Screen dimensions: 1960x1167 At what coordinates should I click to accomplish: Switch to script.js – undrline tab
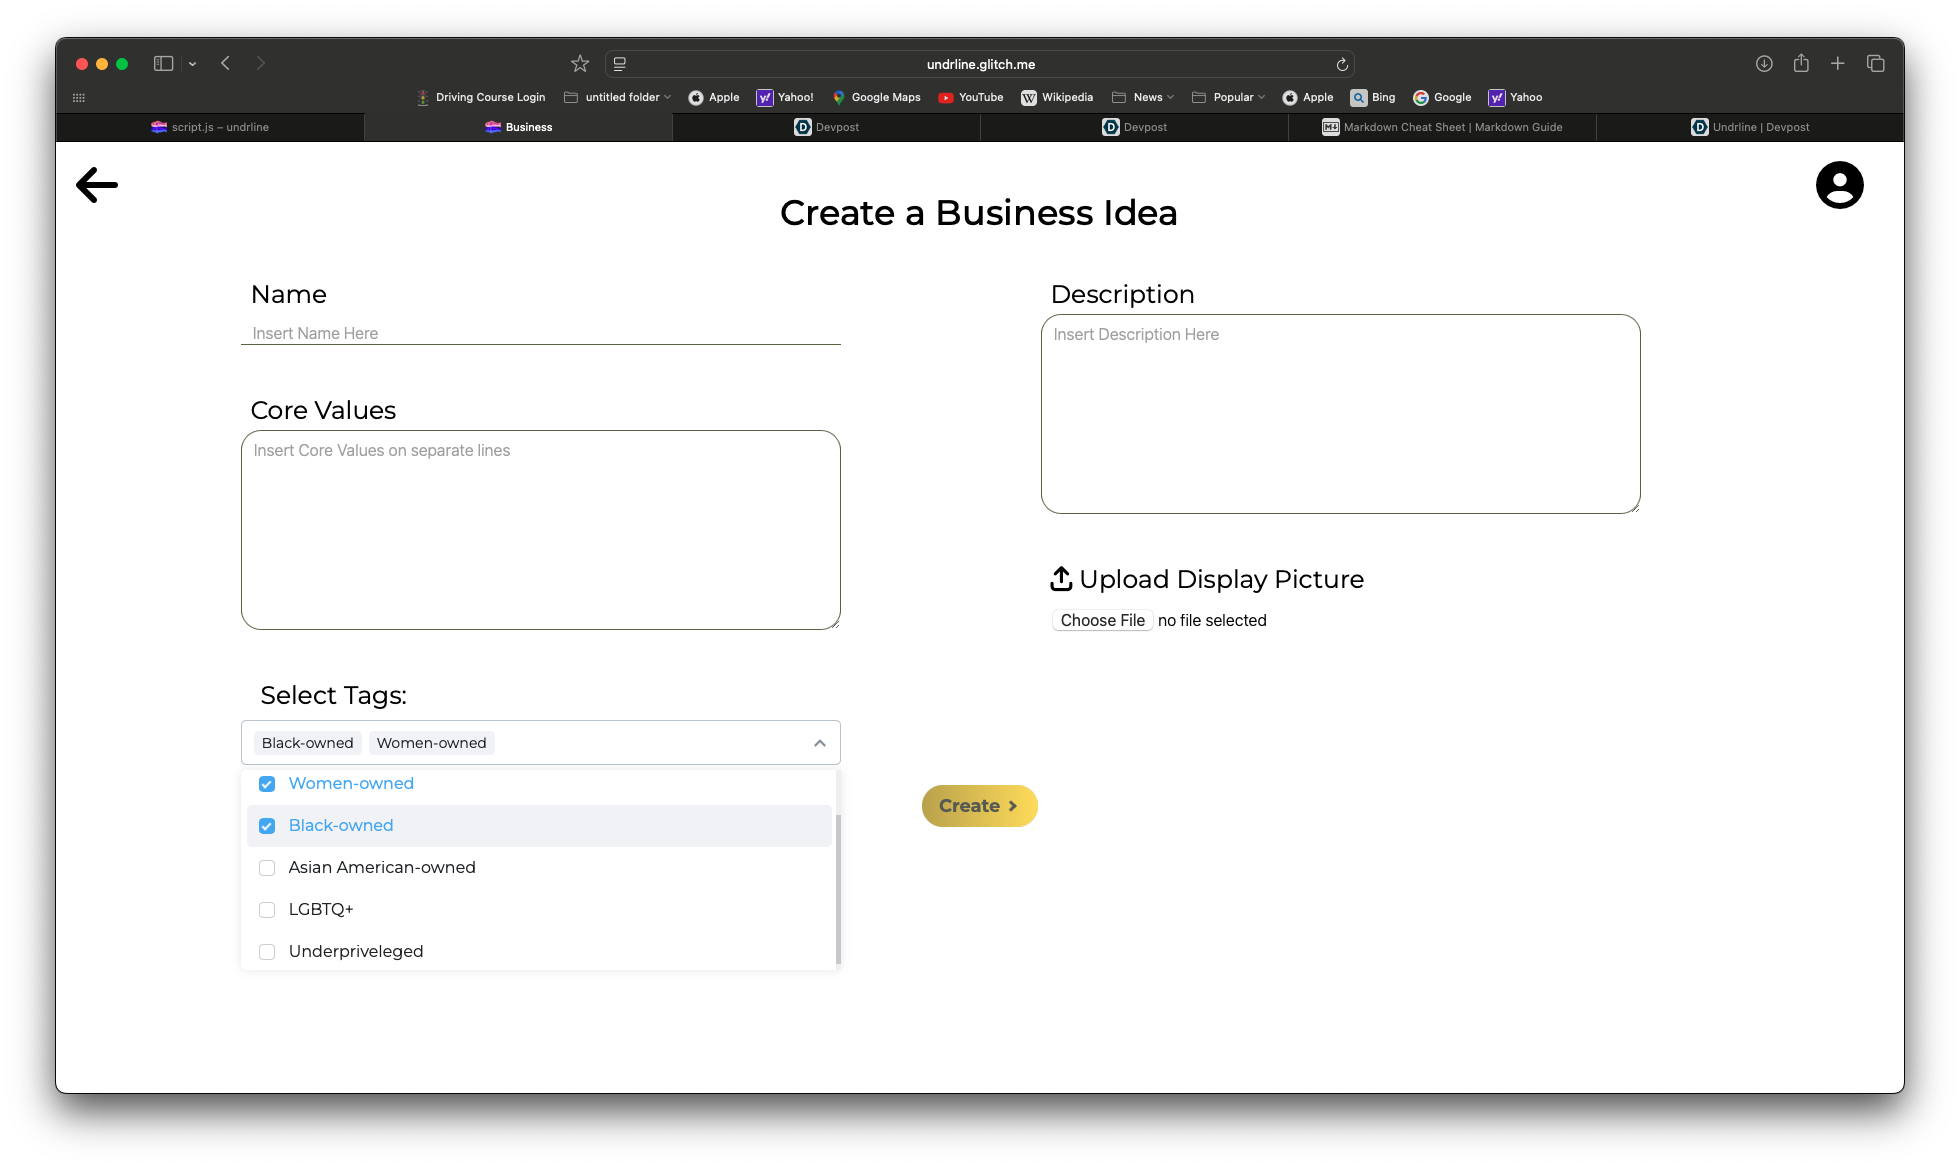pyautogui.click(x=210, y=128)
